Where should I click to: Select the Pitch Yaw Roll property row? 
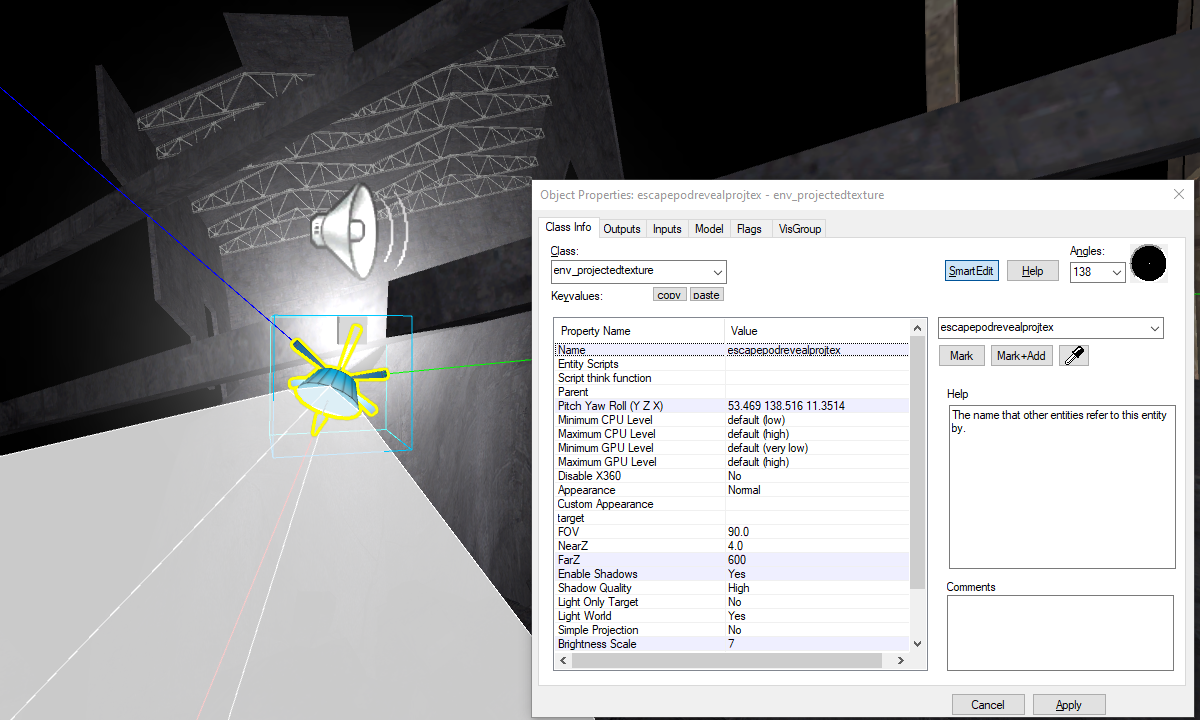(732, 406)
